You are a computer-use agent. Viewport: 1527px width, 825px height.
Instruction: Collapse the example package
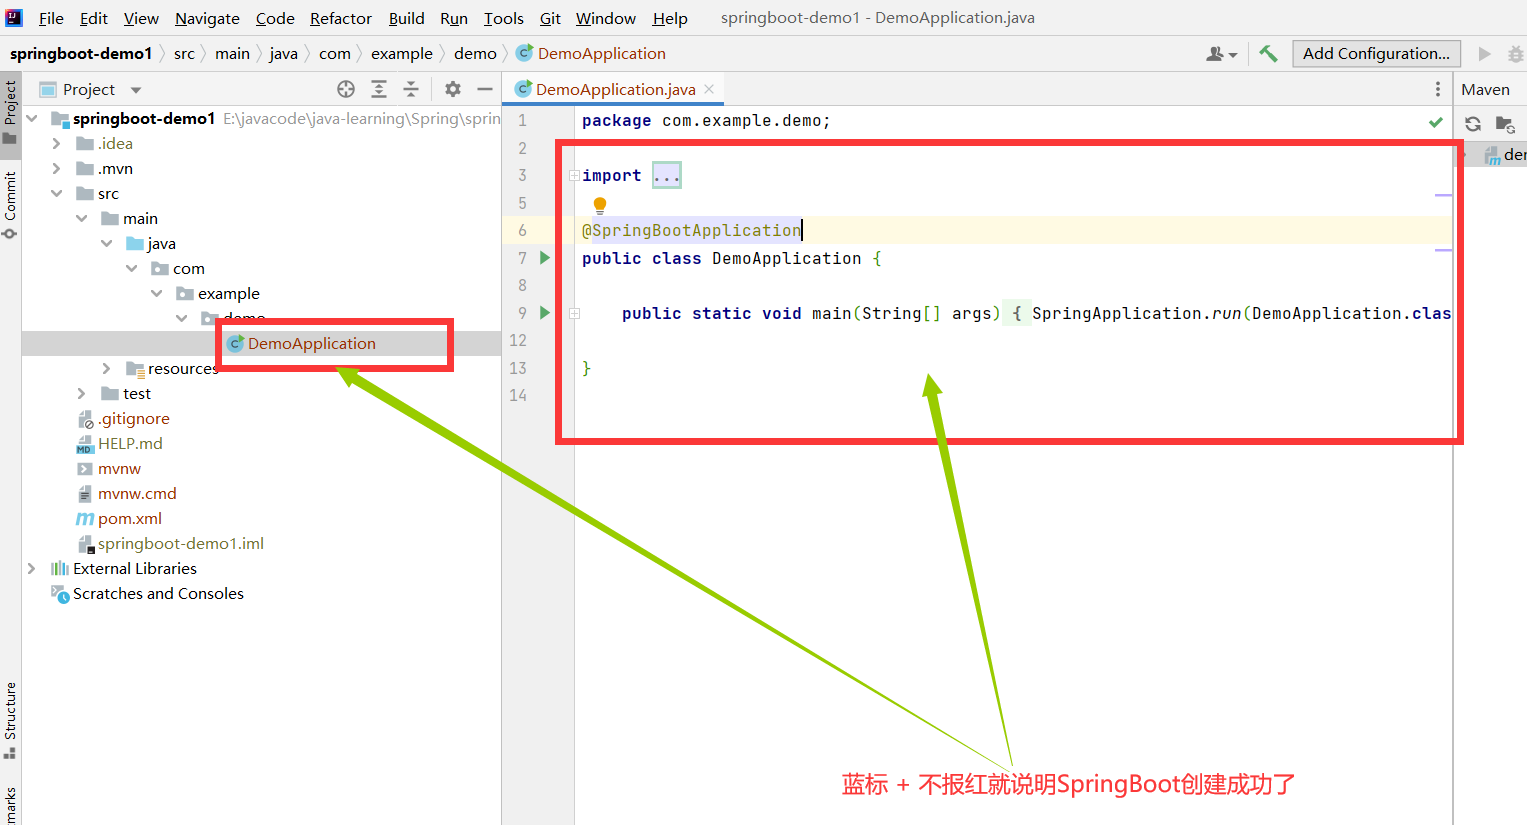coord(157,293)
